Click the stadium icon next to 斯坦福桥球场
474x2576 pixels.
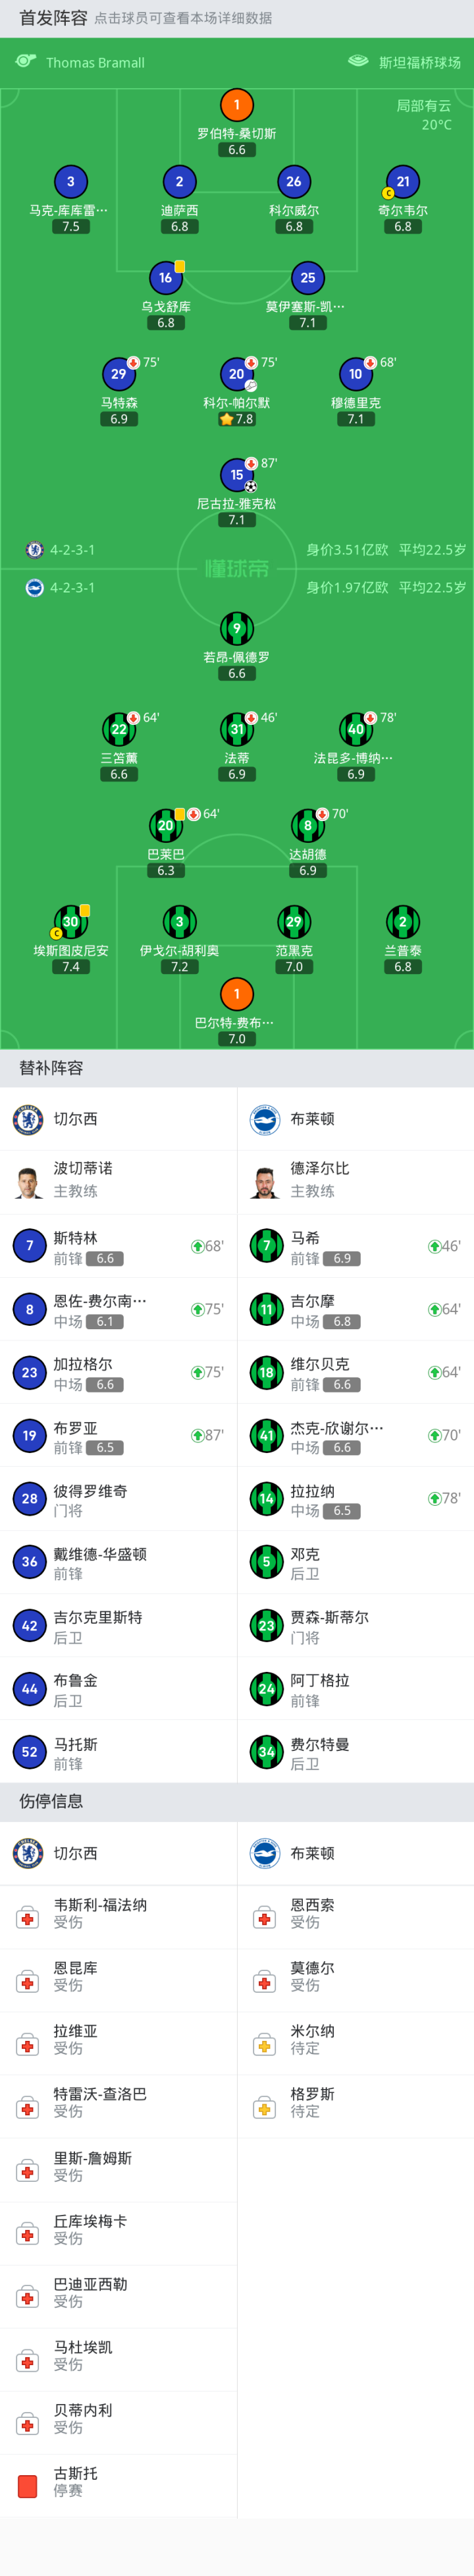click(x=357, y=62)
